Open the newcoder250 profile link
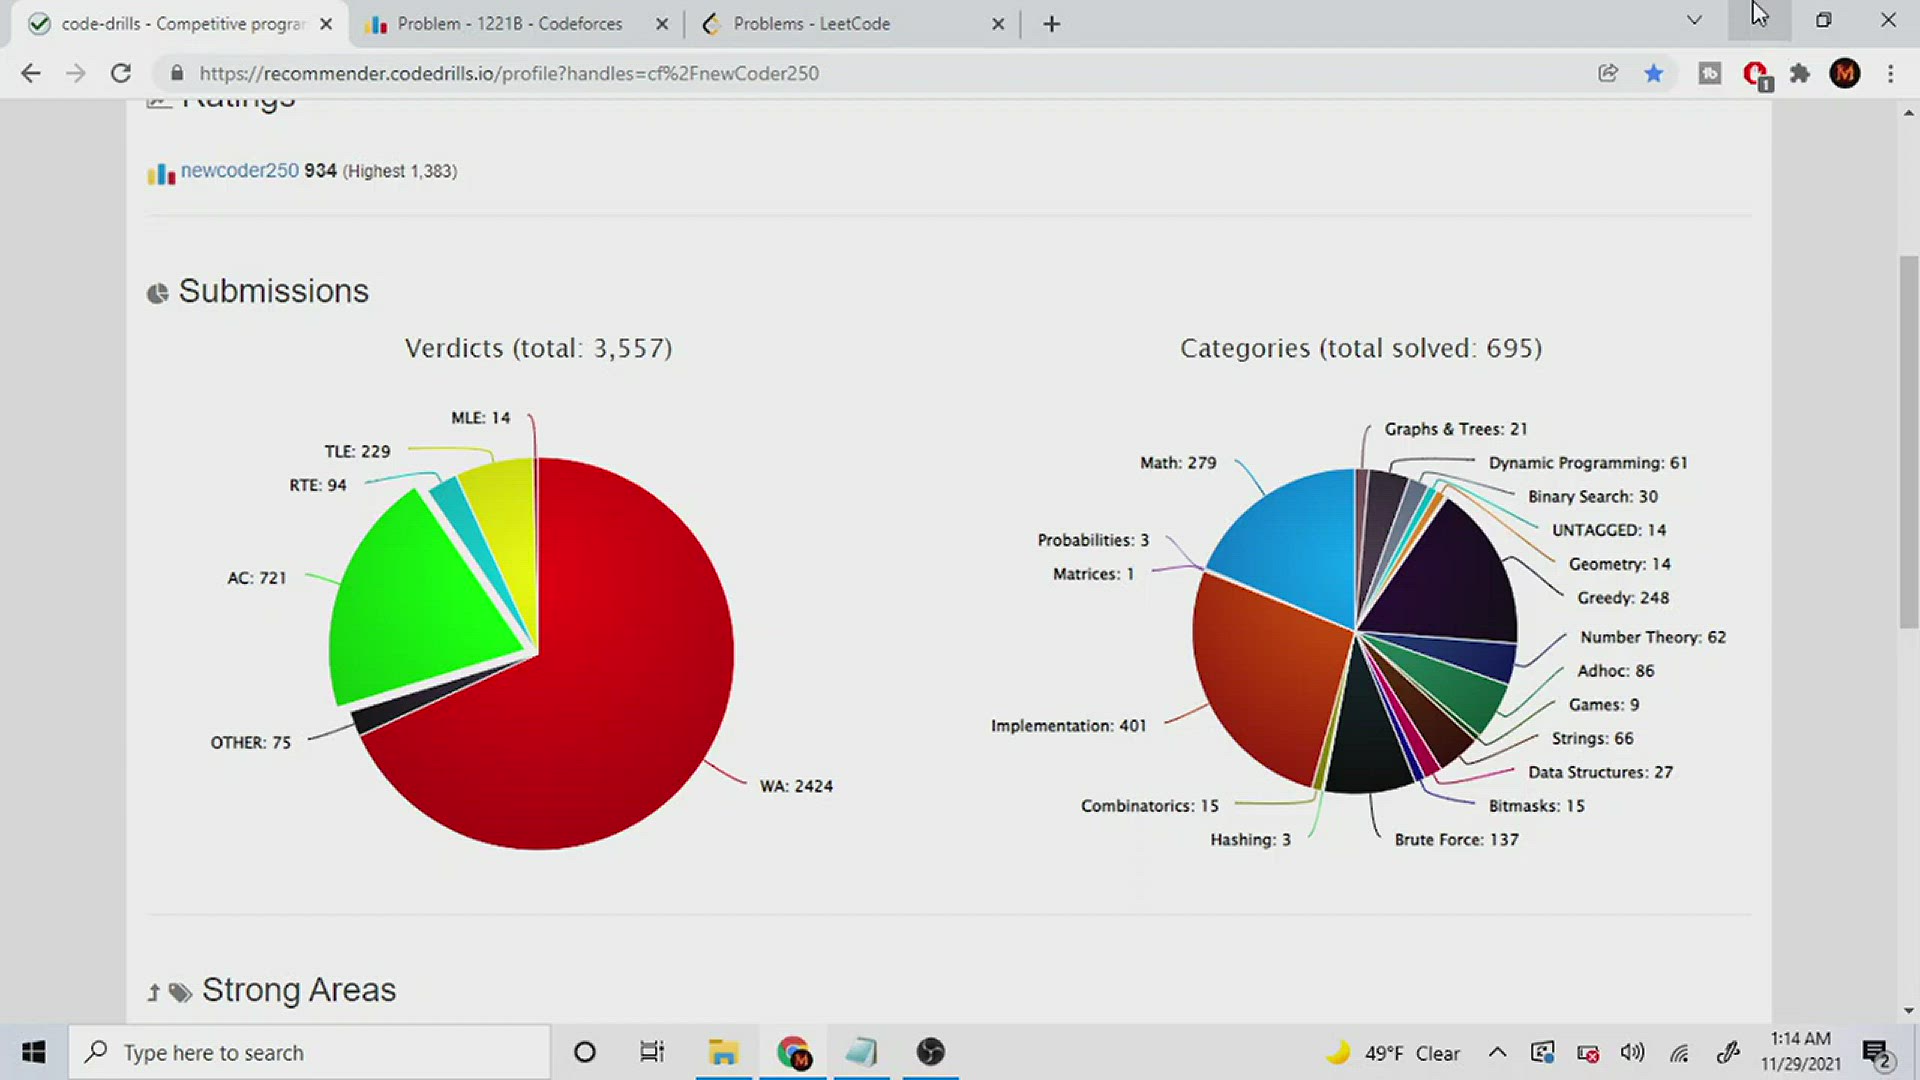Image resolution: width=1920 pixels, height=1080 pixels. coord(240,171)
